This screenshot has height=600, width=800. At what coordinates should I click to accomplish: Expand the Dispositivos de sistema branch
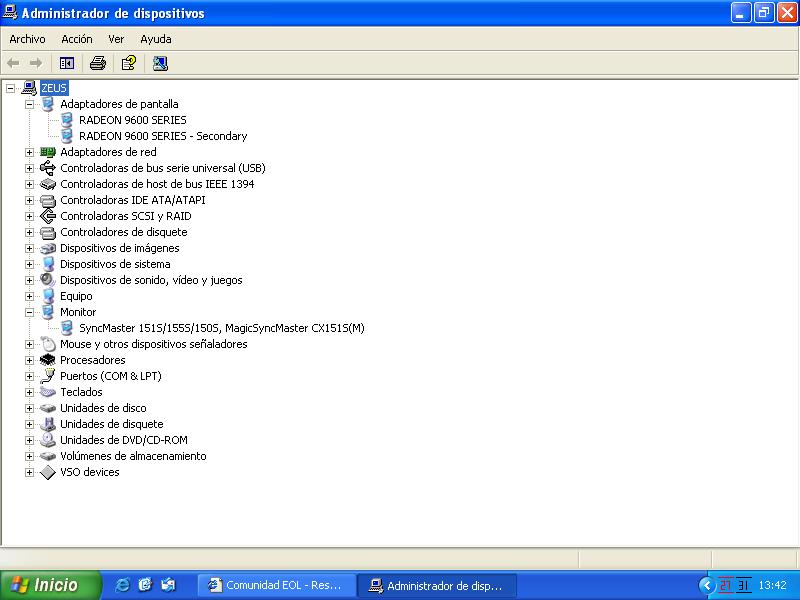pyautogui.click(x=30, y=264)
